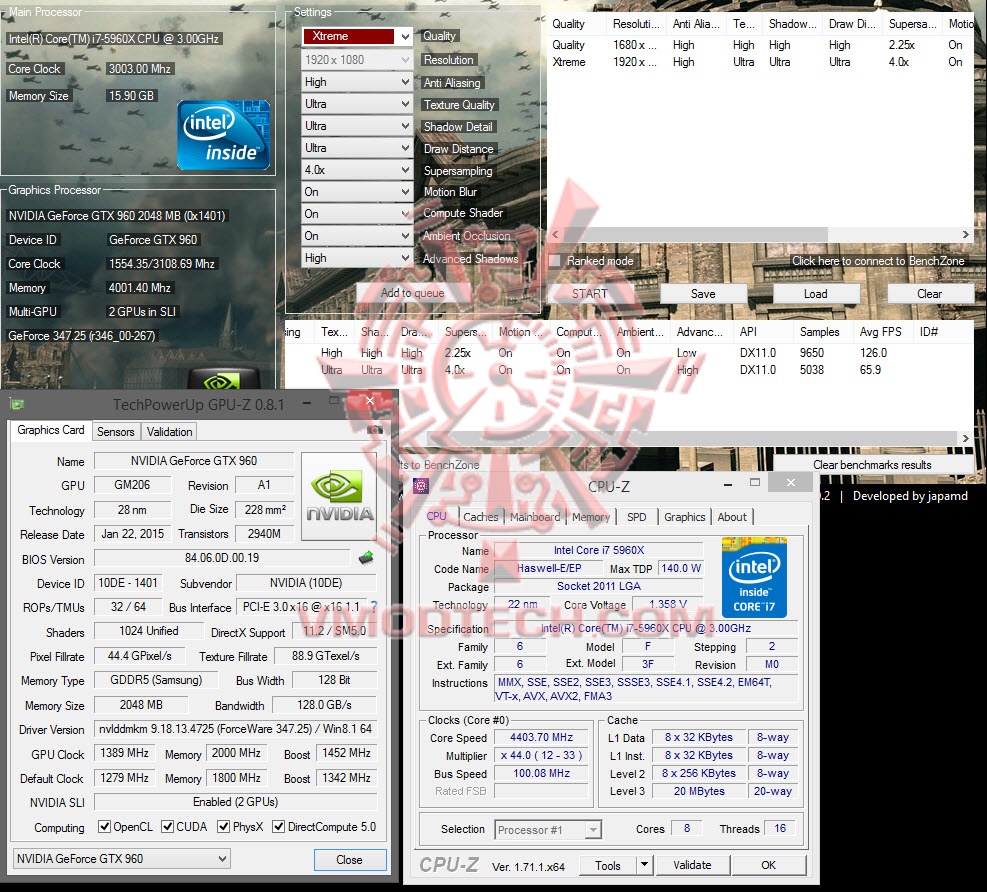
Task: Open the Mainboard tab in CPU-Z
Action: point(535,517)
